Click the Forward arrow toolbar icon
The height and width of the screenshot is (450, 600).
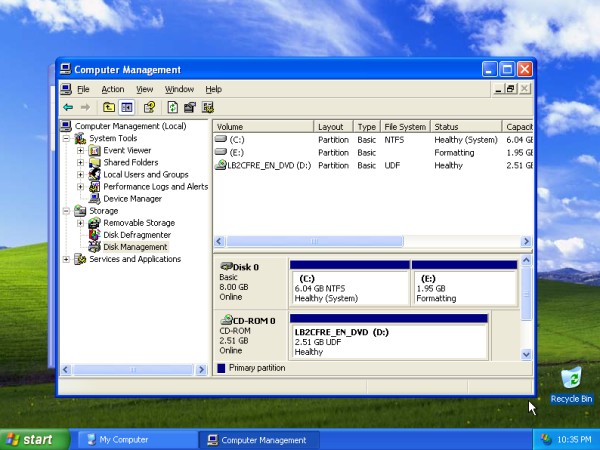tap(85, 108)
